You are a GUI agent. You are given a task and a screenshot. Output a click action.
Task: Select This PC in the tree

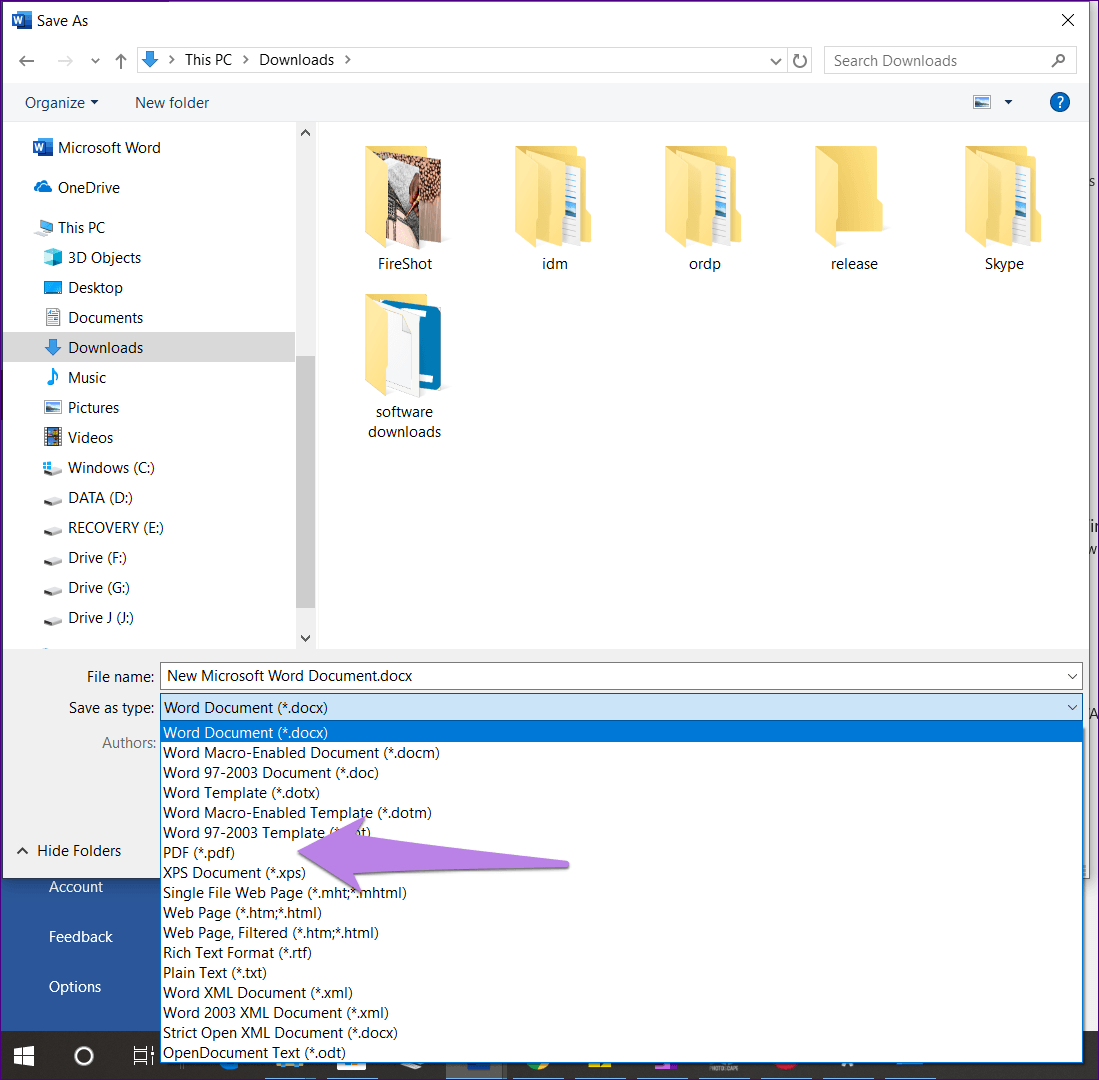coord(71,228)
